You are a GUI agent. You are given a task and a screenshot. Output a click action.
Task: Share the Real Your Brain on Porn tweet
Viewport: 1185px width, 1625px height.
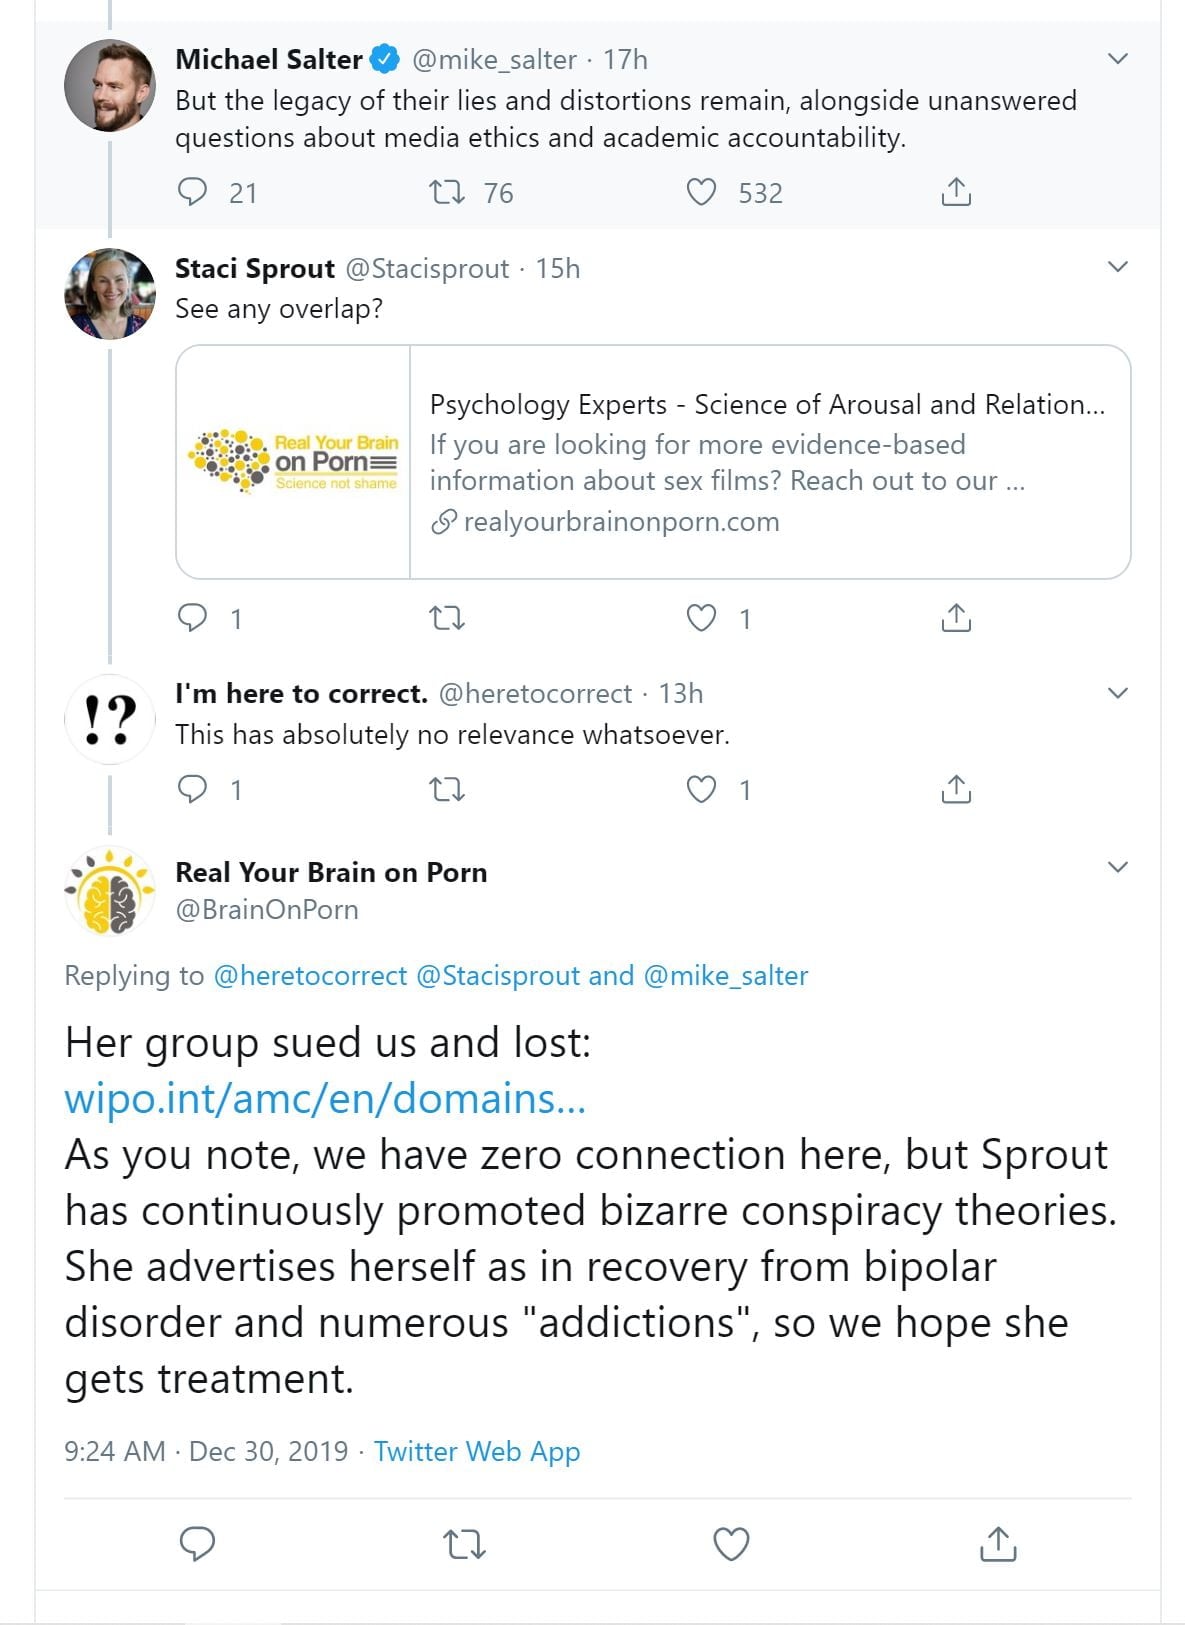998,1544
